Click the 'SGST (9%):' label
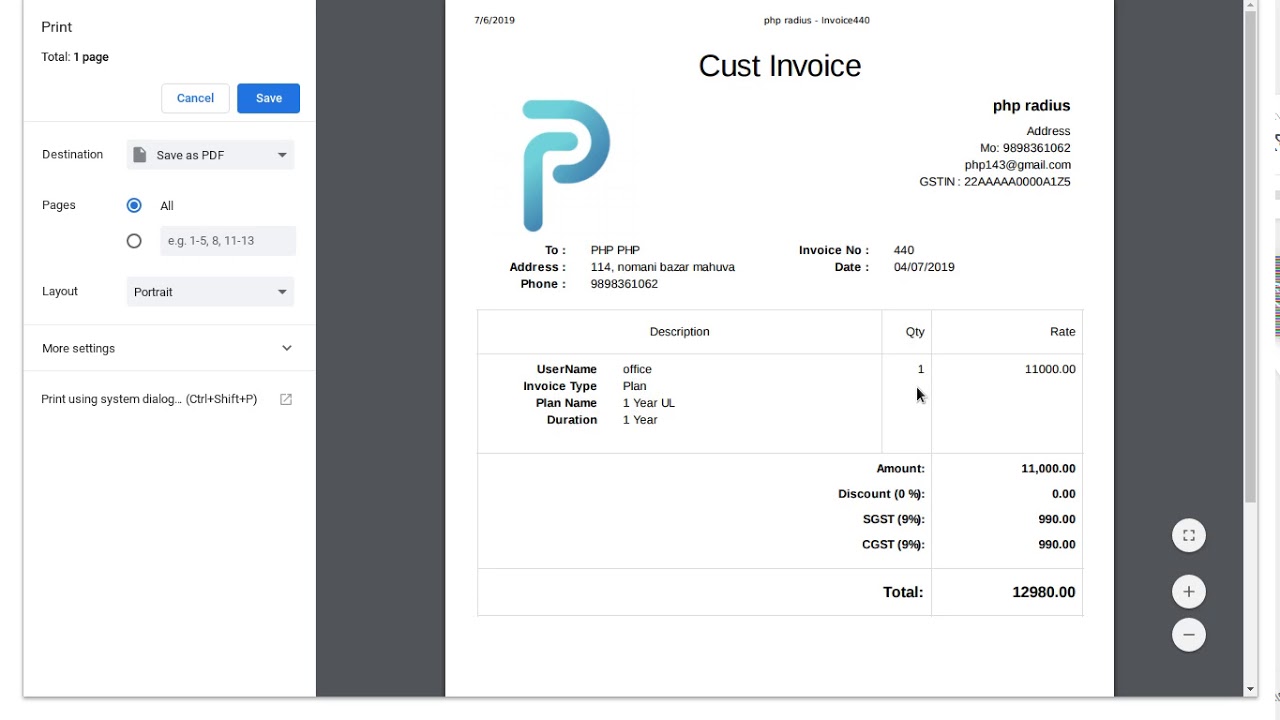The image size is (1280, 720). tap(894, 520)
